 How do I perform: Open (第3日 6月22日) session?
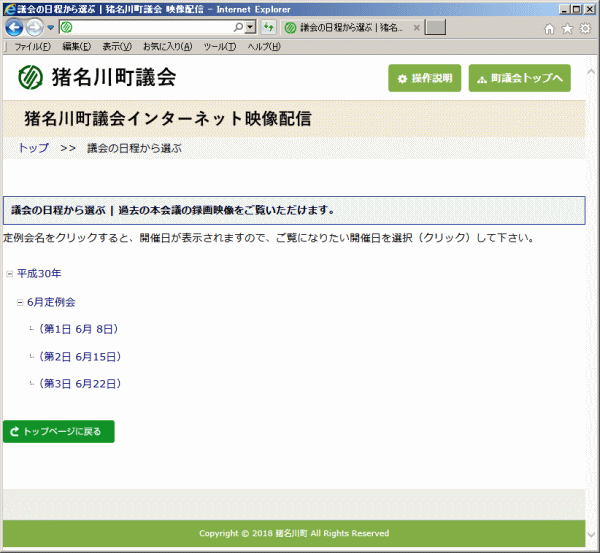pos(80,384)
